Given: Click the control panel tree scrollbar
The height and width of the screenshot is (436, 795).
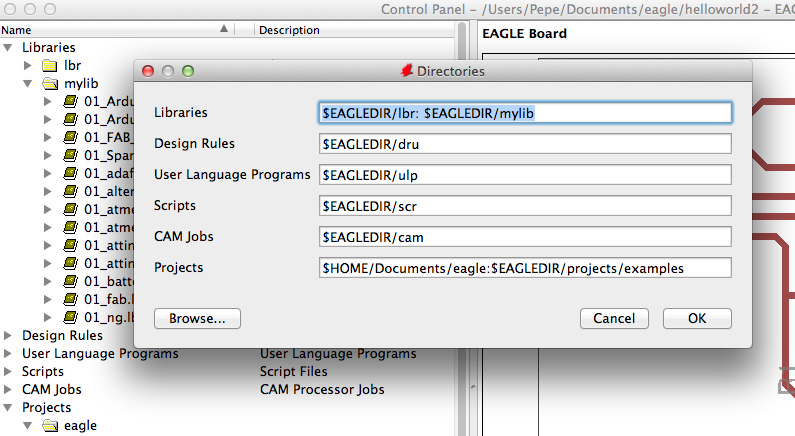Looking at the screenshot, I should coord(462,228).
